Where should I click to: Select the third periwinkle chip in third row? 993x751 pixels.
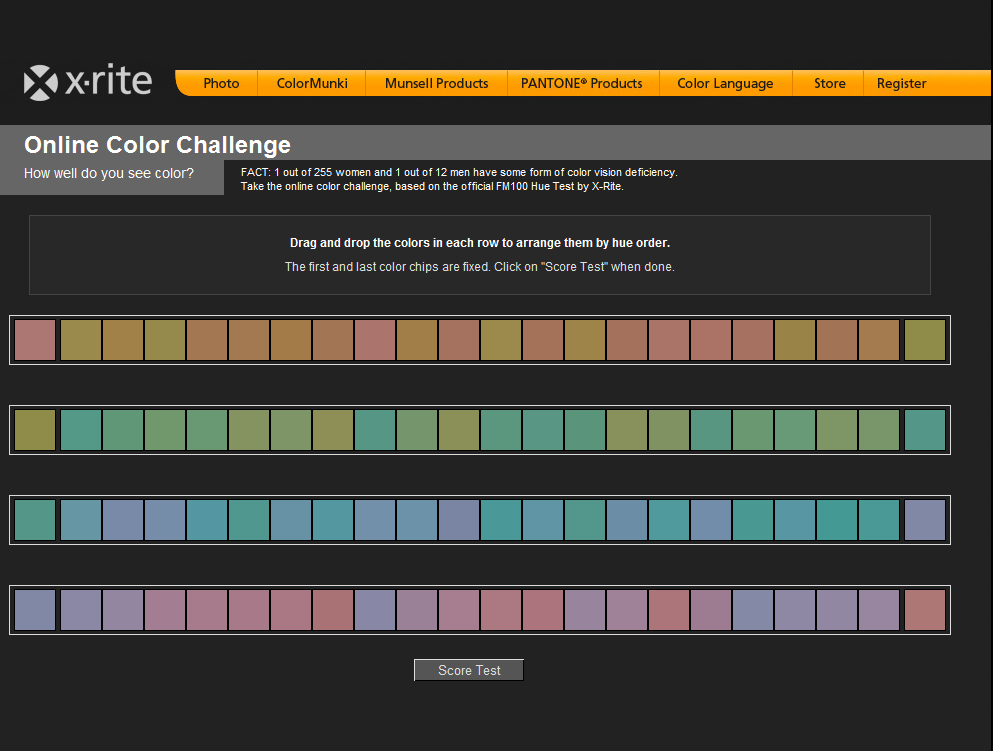(x=123, y=520)
